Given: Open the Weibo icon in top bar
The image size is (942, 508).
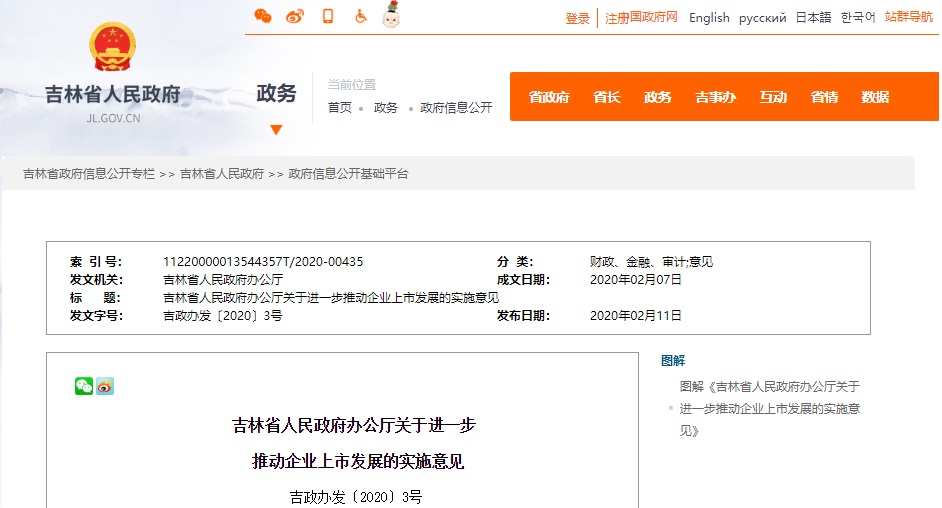Looking at the screenshot, I should tap(294, 16).
